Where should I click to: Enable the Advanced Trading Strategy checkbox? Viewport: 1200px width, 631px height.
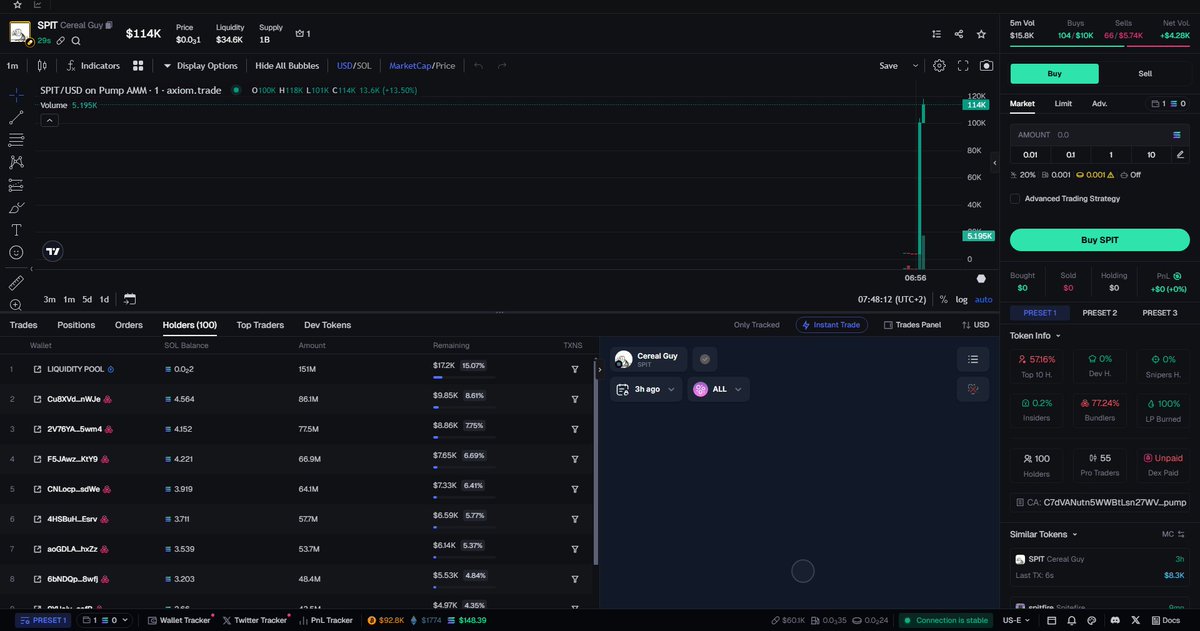pyautogui.click(x=1015, y=199)
